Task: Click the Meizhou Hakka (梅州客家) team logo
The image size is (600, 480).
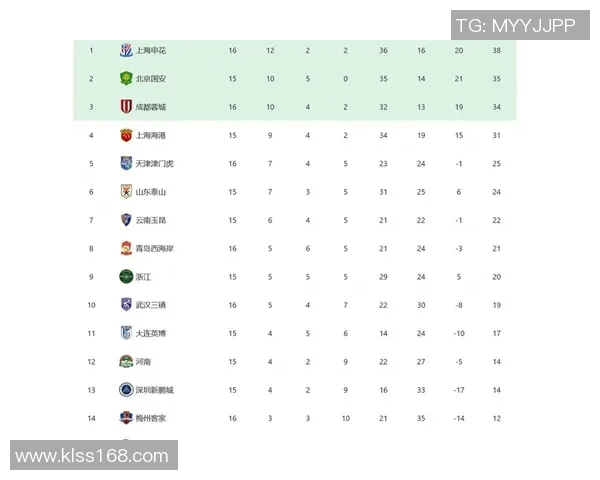Action: point(126,418)
